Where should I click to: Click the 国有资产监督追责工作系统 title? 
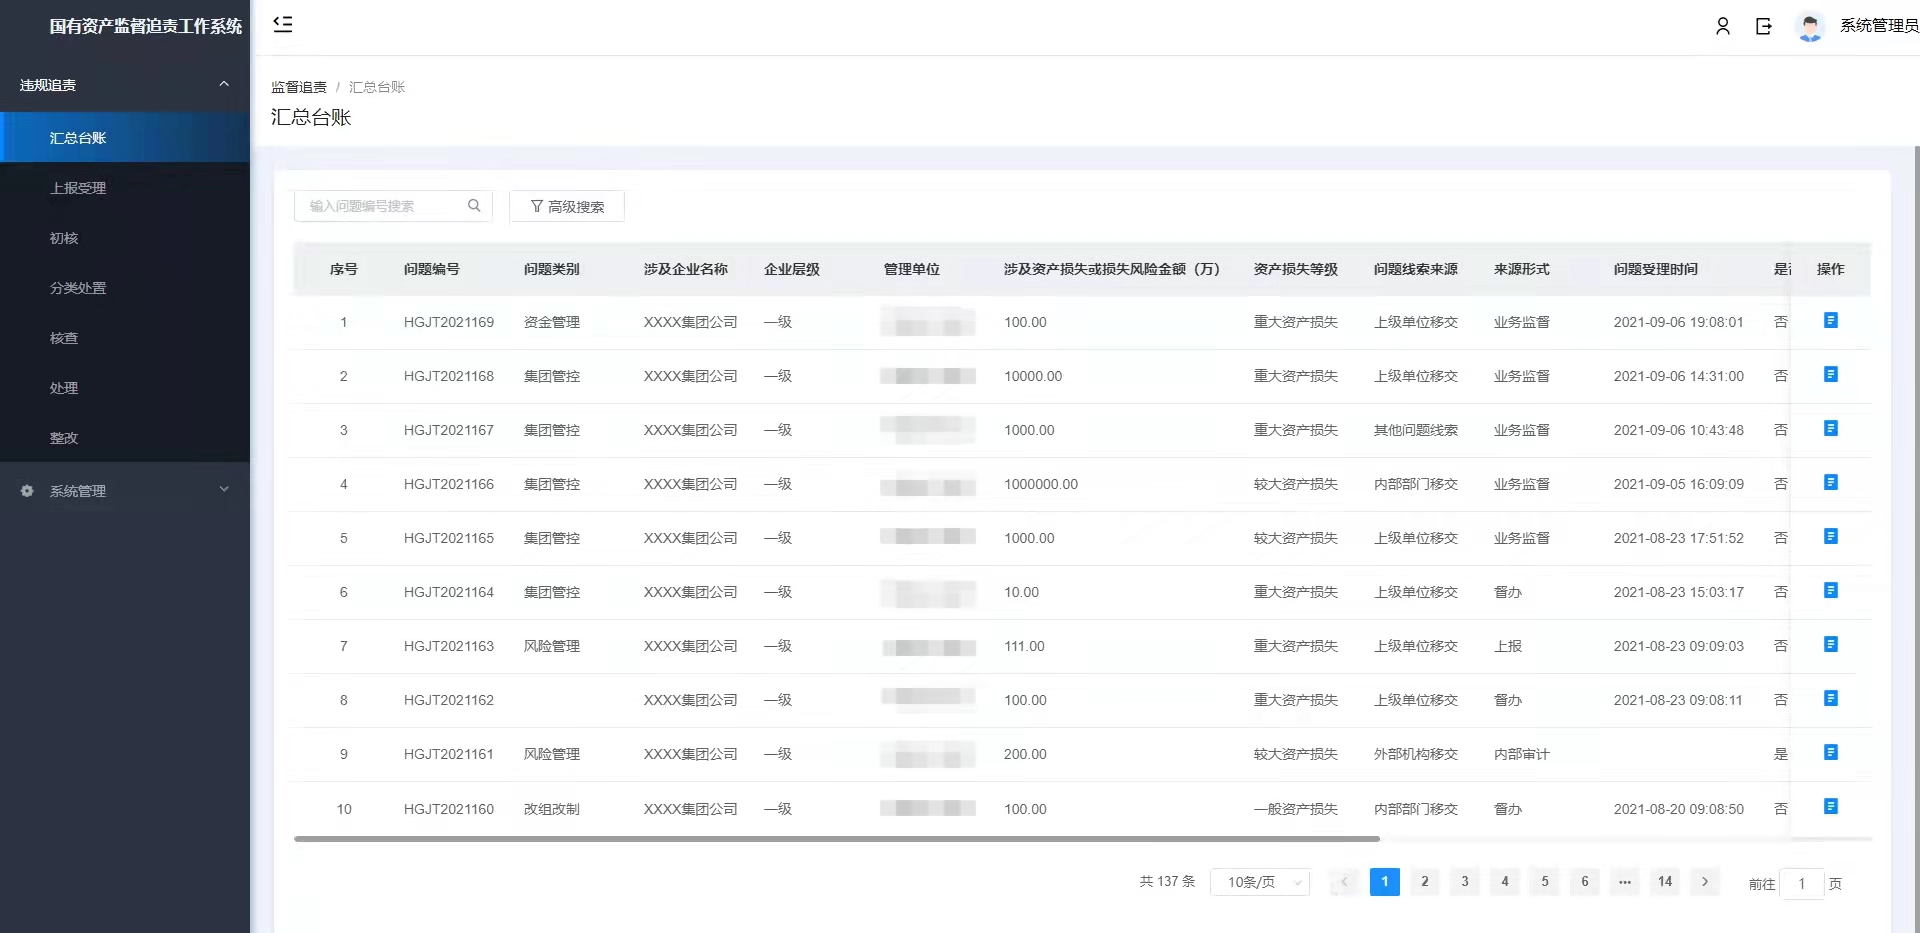pos(146,26)
